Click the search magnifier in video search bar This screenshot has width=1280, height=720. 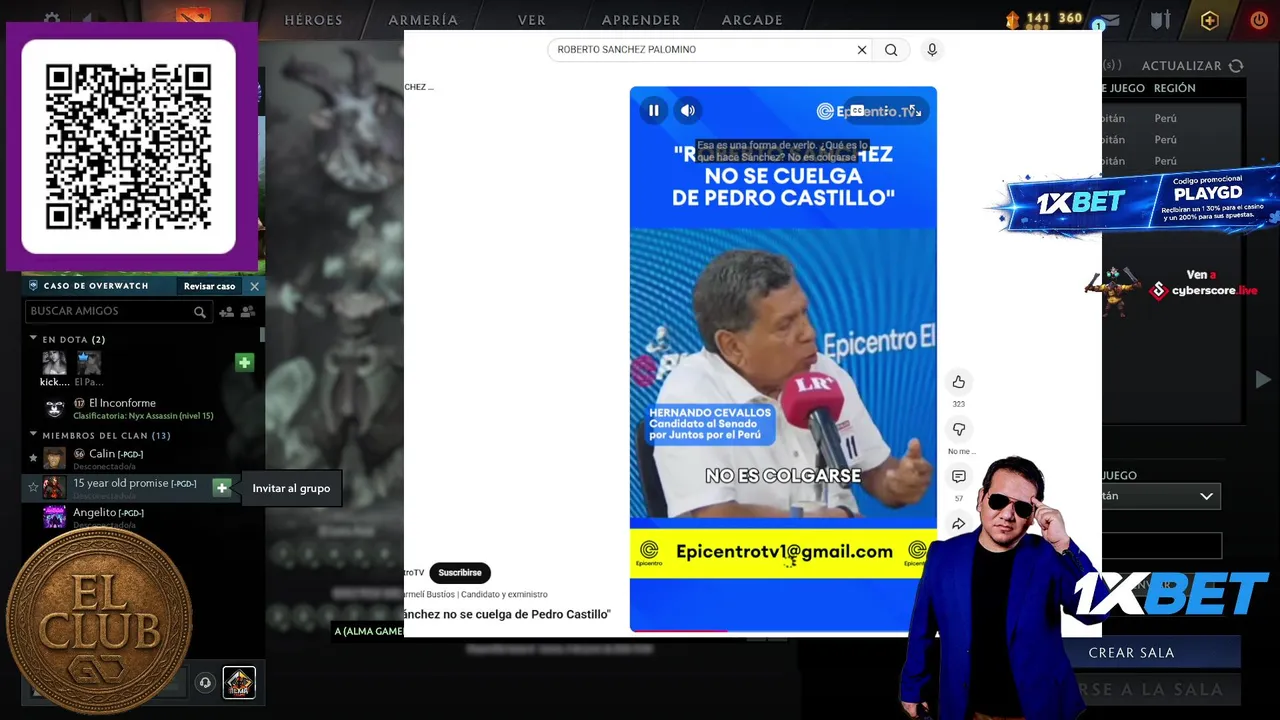point(891,50)
